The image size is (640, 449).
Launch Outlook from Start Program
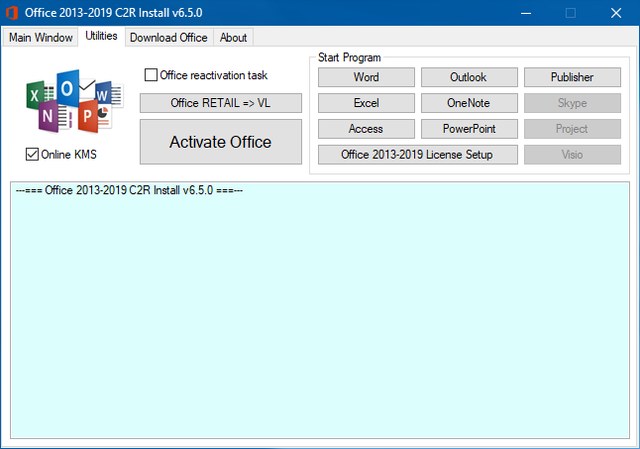468,77
